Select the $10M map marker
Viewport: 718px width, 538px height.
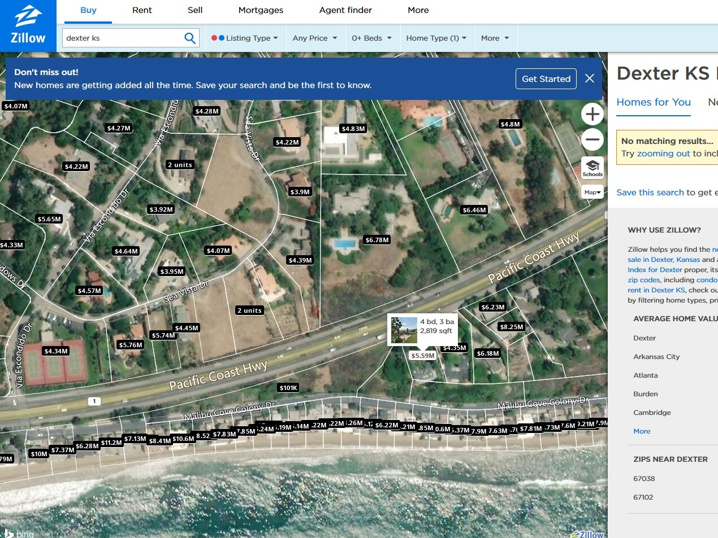click(39, 454)
